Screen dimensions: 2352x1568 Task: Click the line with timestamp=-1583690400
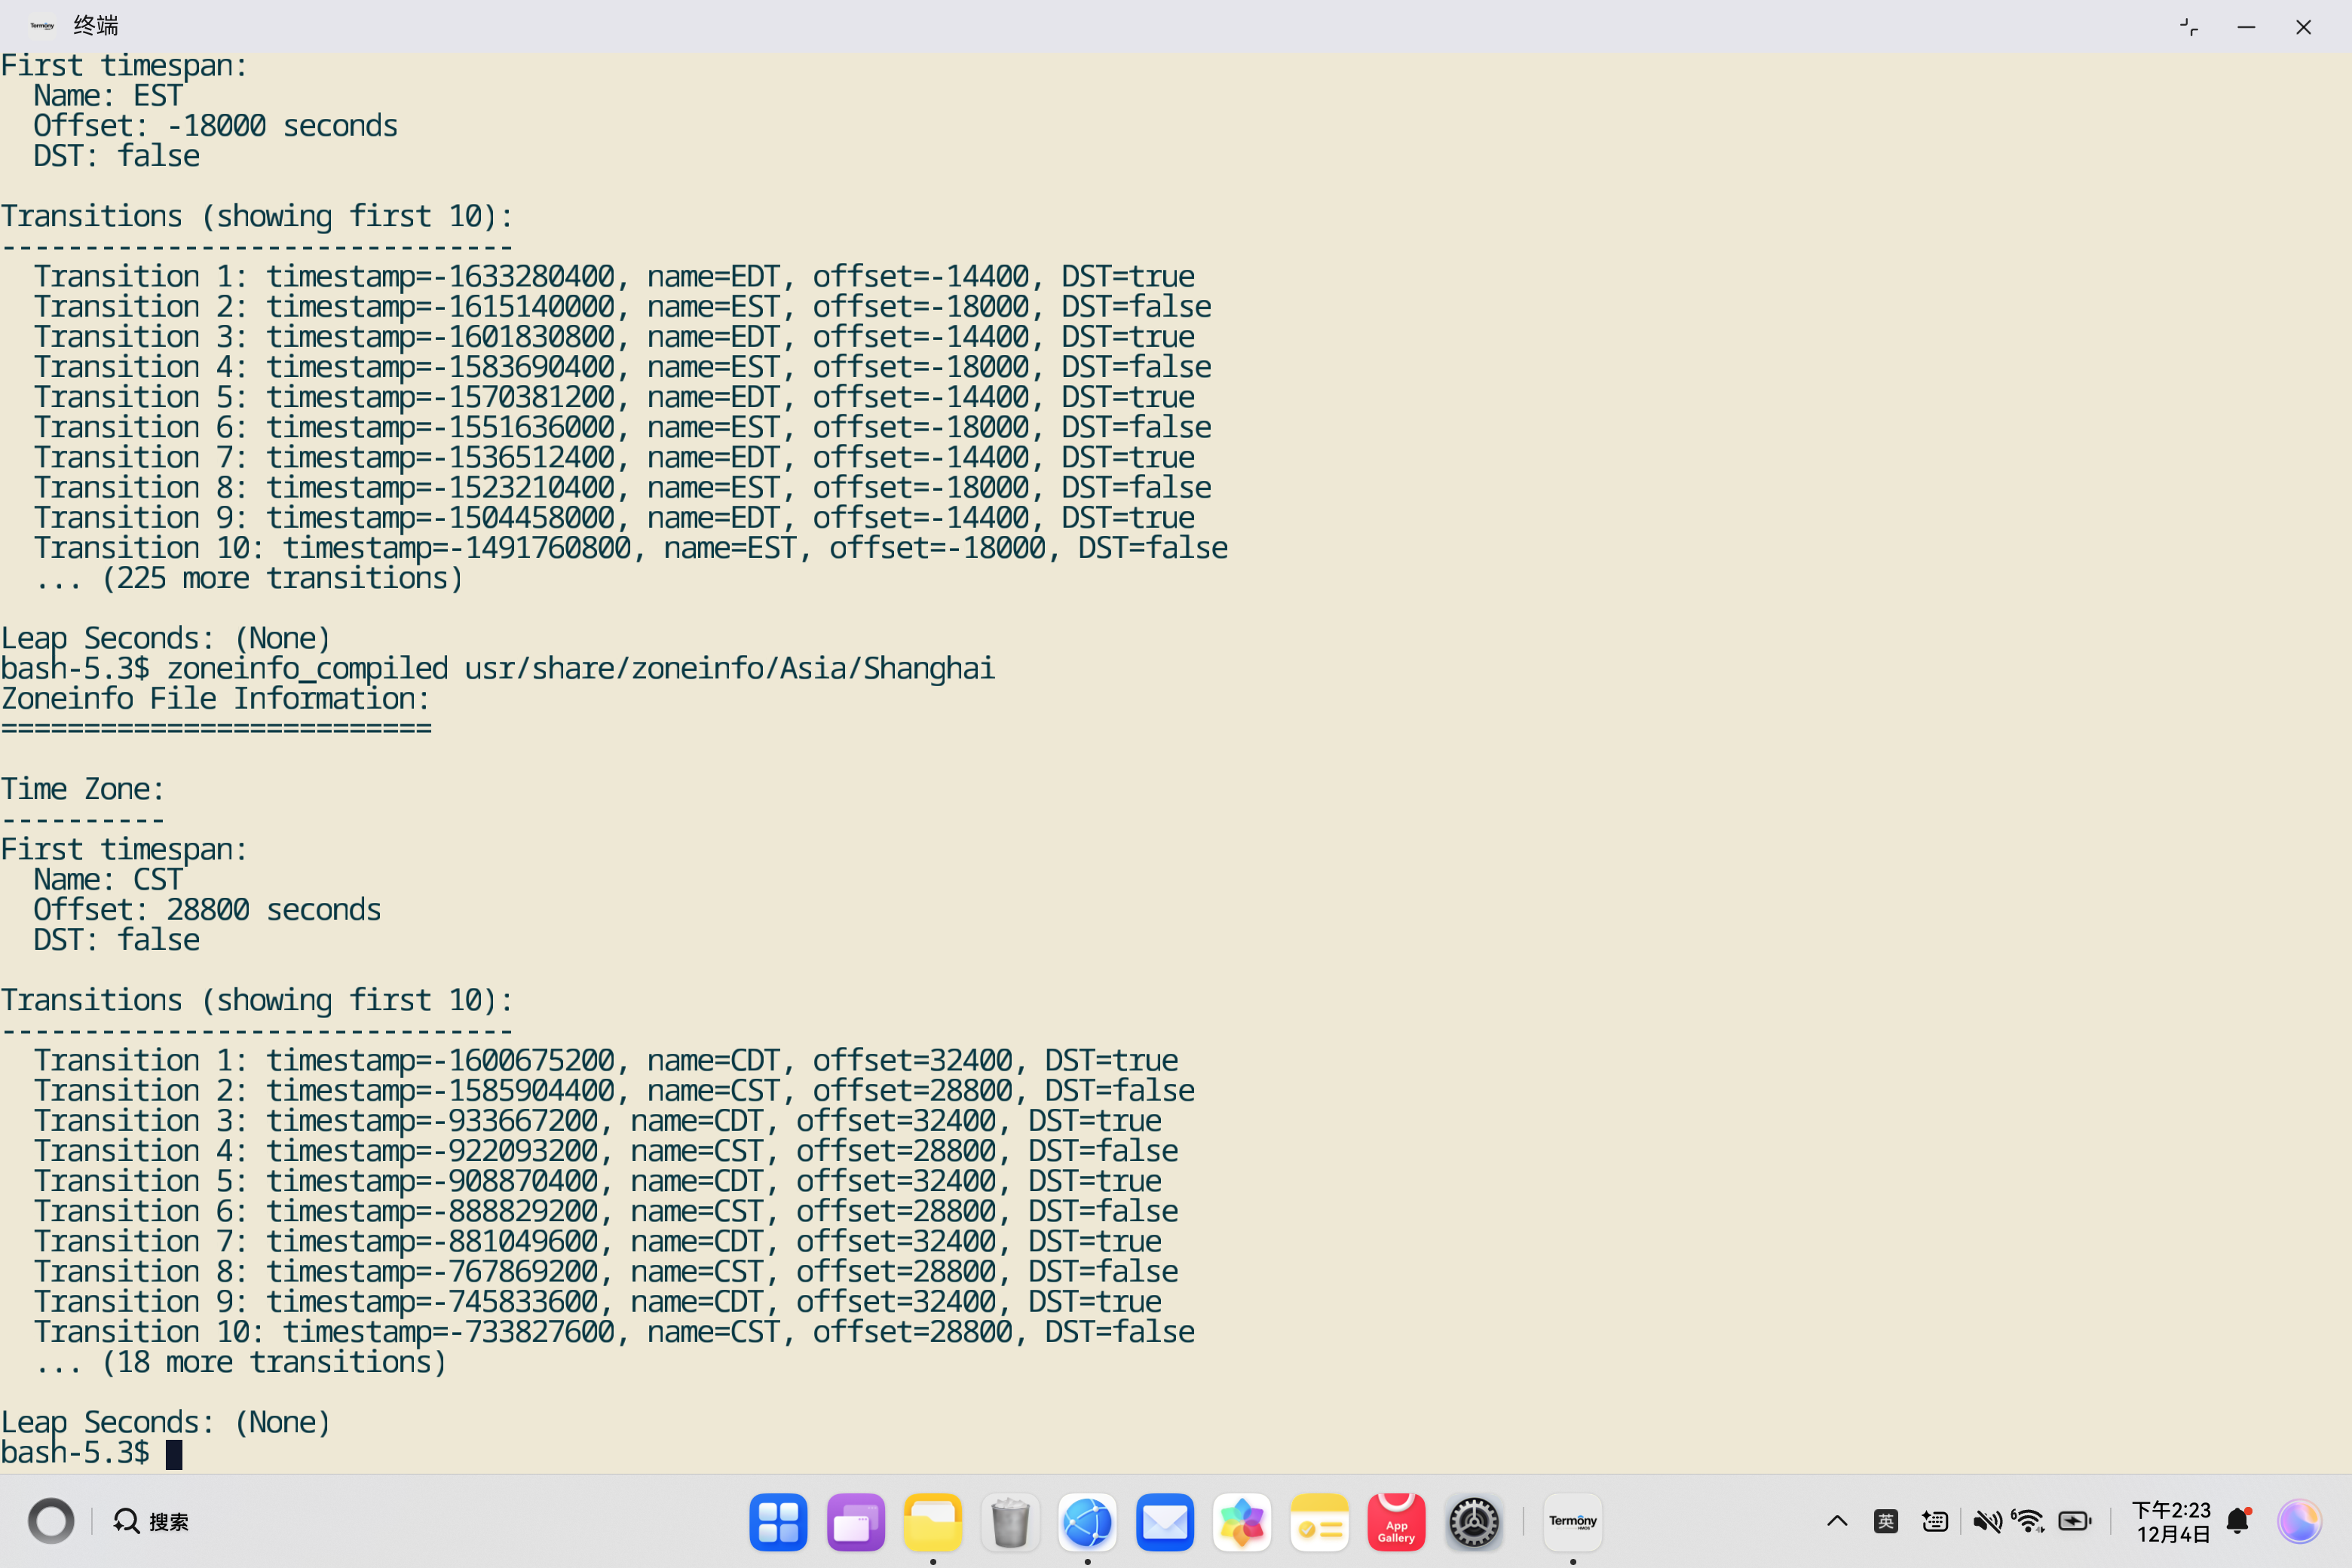click(x=622, y=366)
